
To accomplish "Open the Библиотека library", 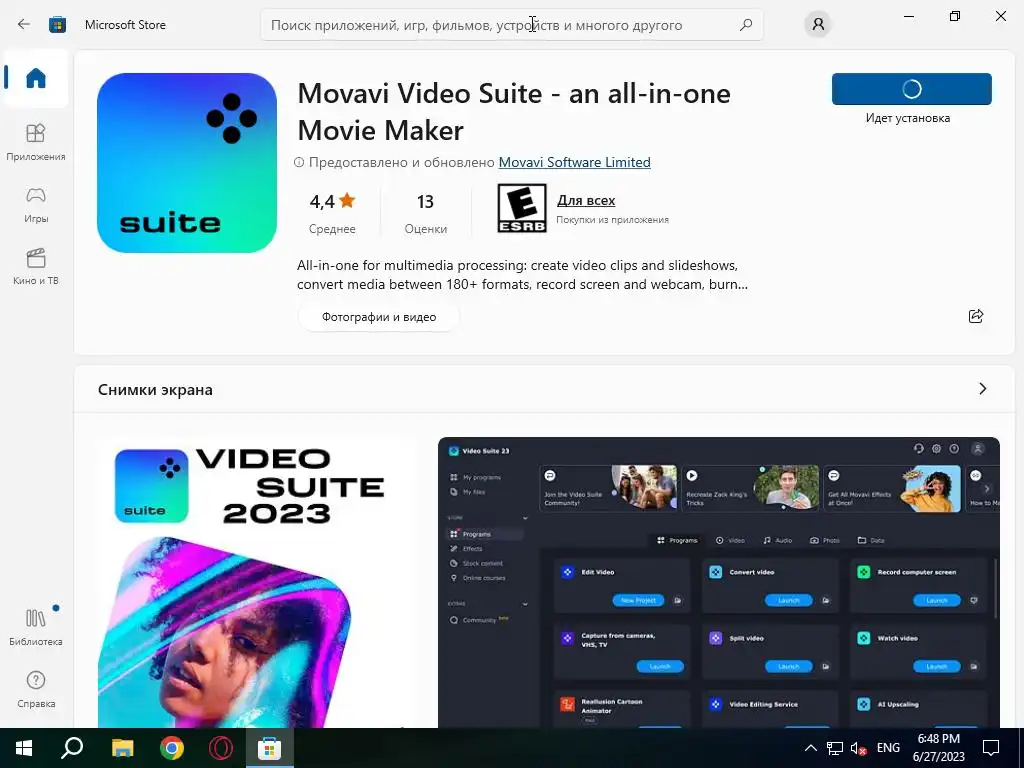I will tap(35, 627).
